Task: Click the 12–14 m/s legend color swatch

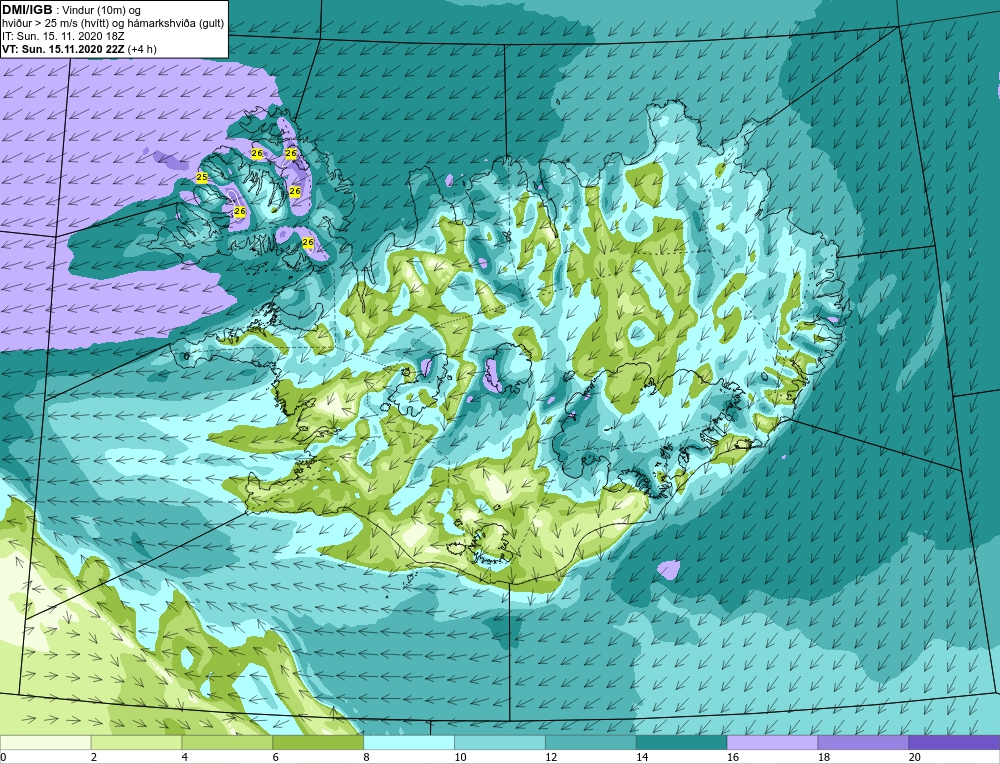Action: (591, 742)
